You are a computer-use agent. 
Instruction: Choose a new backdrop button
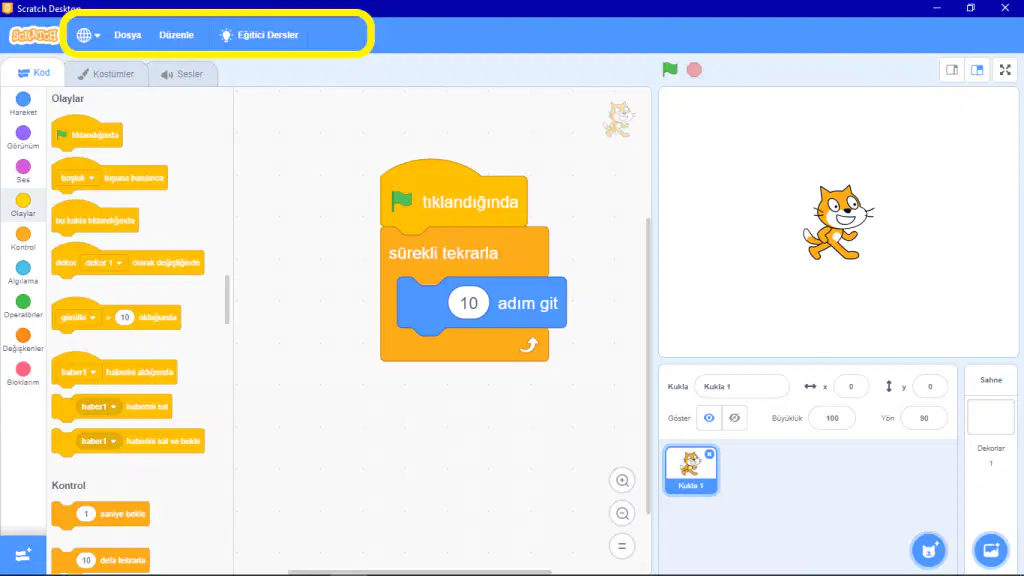[x=991, y=551]
